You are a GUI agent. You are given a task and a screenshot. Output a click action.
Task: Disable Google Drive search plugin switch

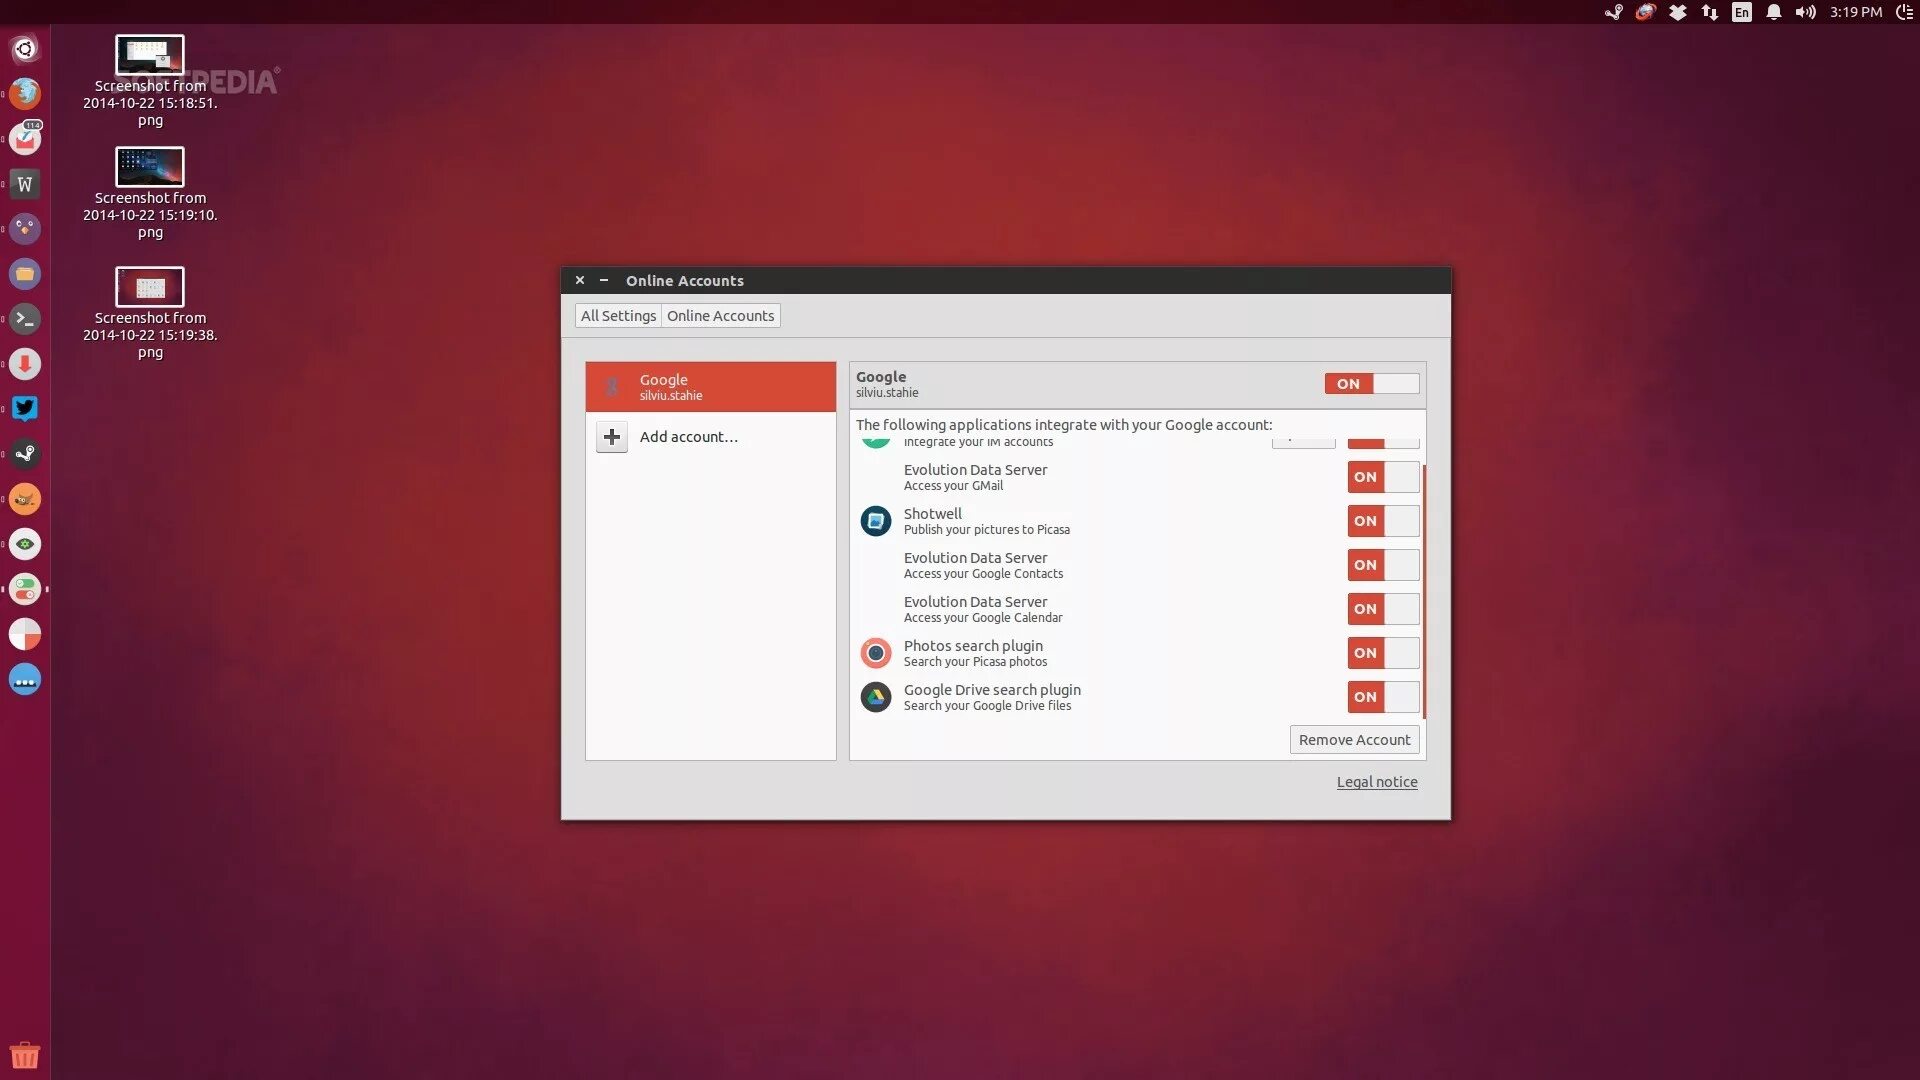pyautogui.click(x=1383, y=697)
